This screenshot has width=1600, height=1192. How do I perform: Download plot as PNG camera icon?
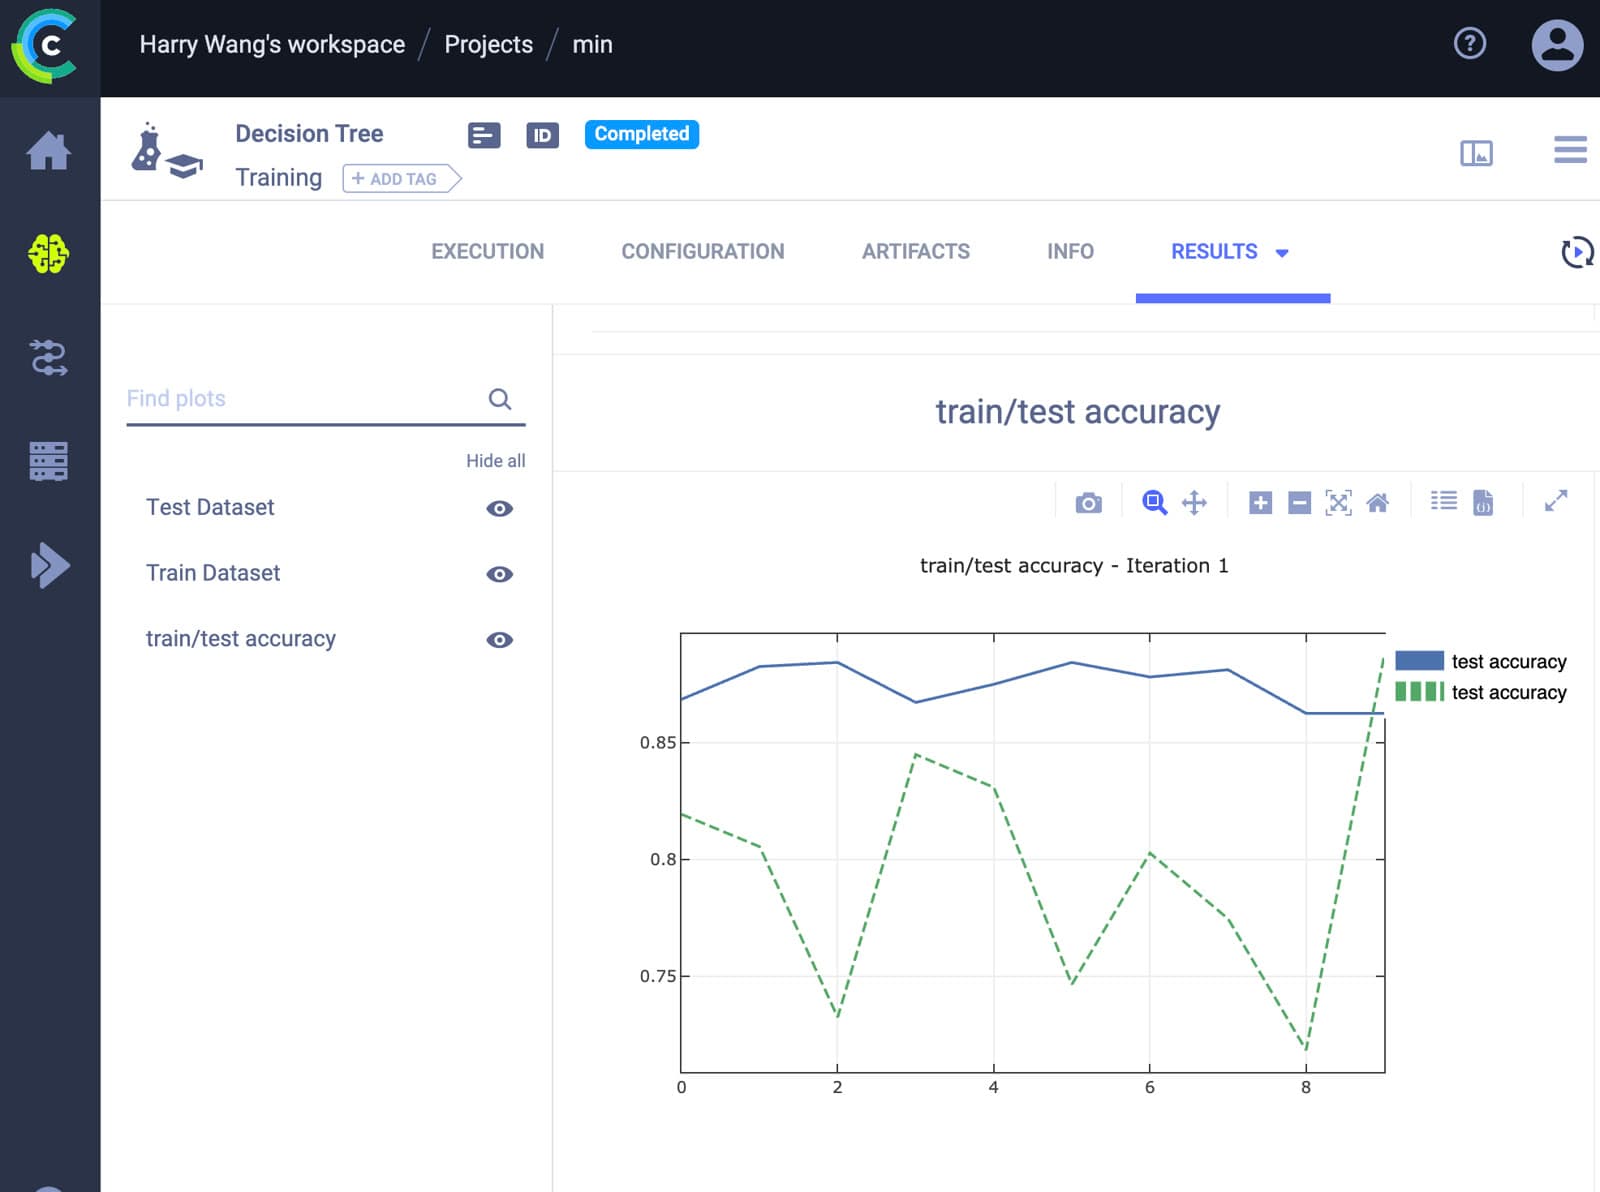click(1088, 503)
